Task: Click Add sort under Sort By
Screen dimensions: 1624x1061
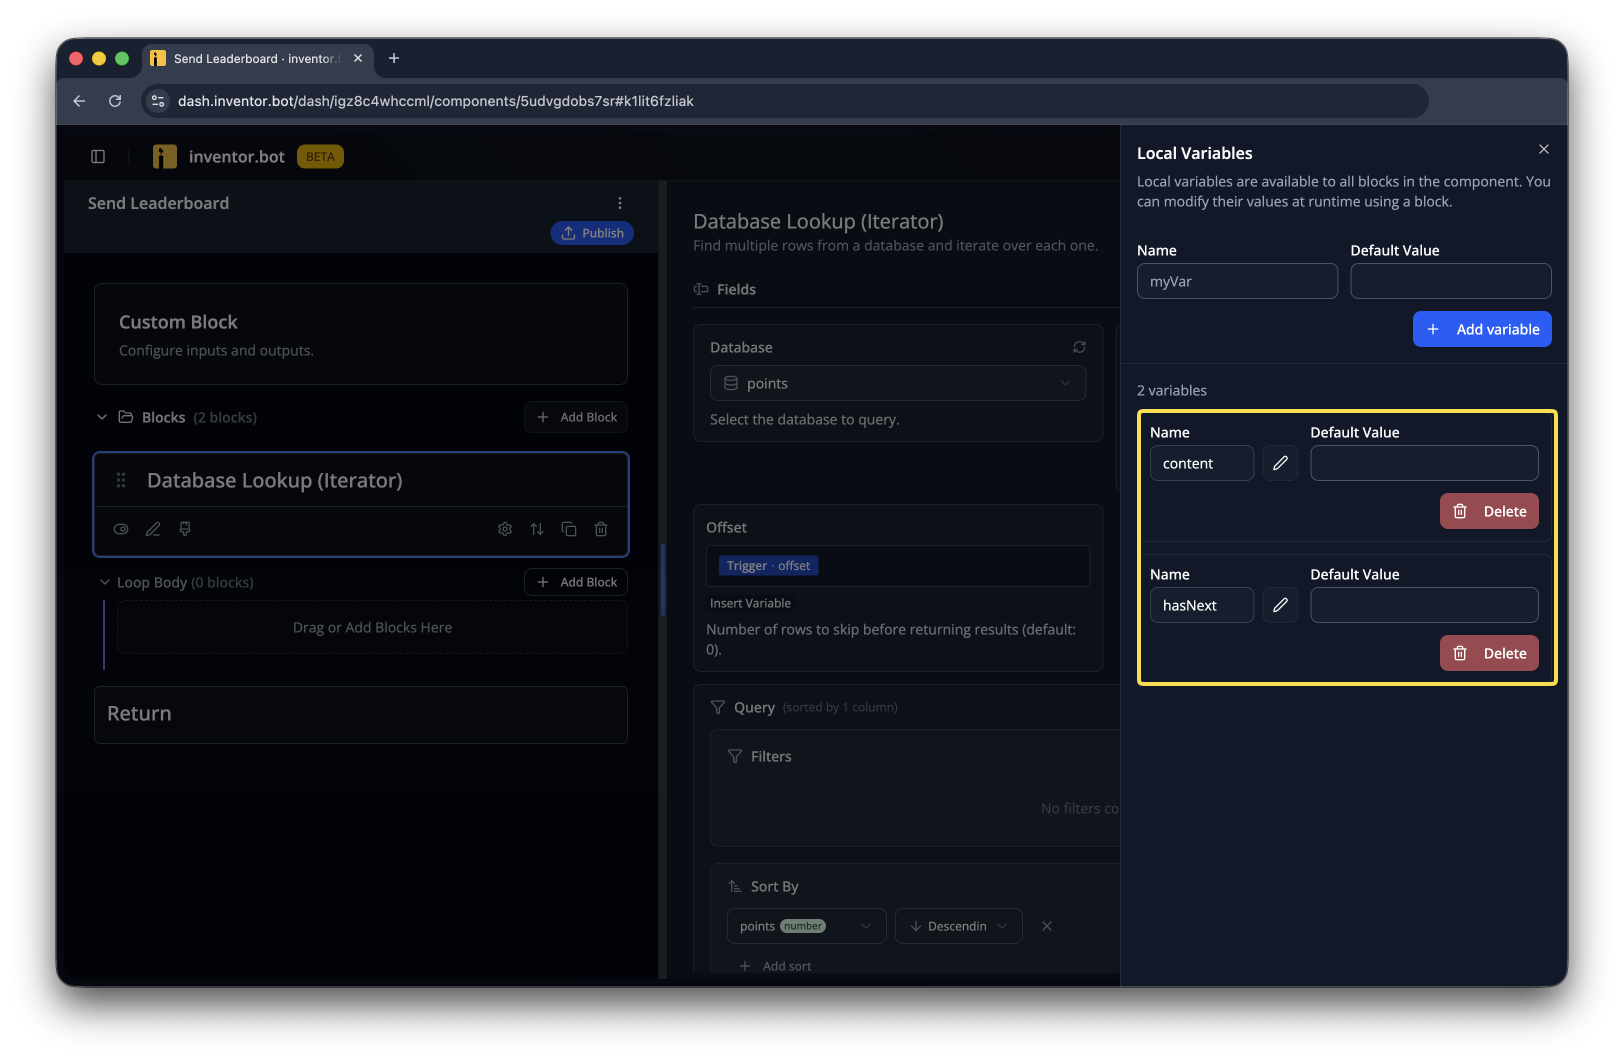Action: (x=775, y=966)
